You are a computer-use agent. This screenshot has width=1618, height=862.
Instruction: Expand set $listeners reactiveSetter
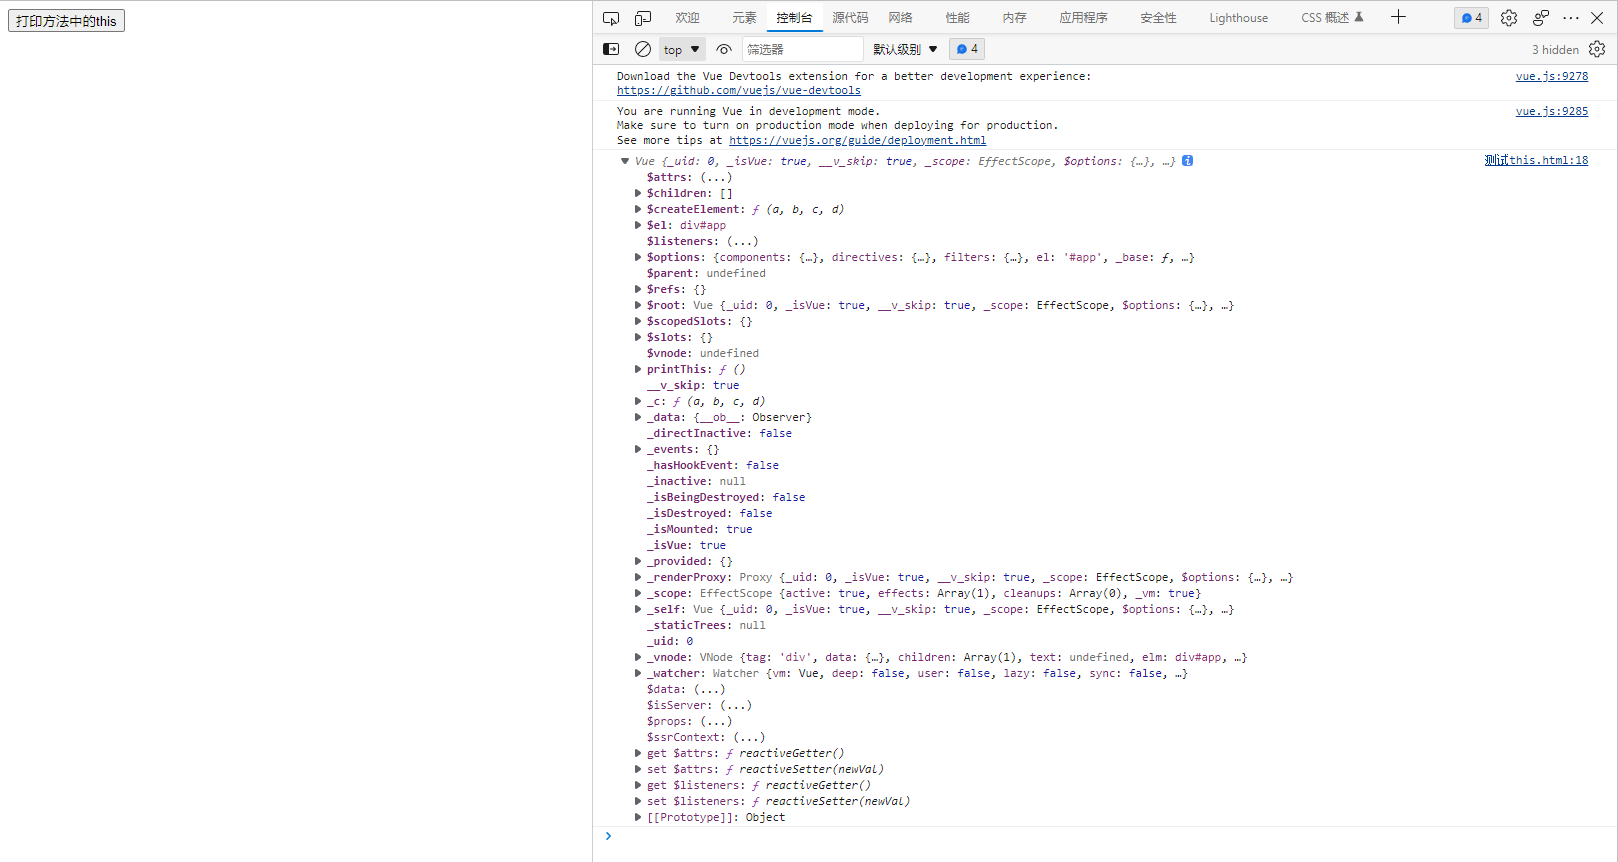click(x=638, y=801)
